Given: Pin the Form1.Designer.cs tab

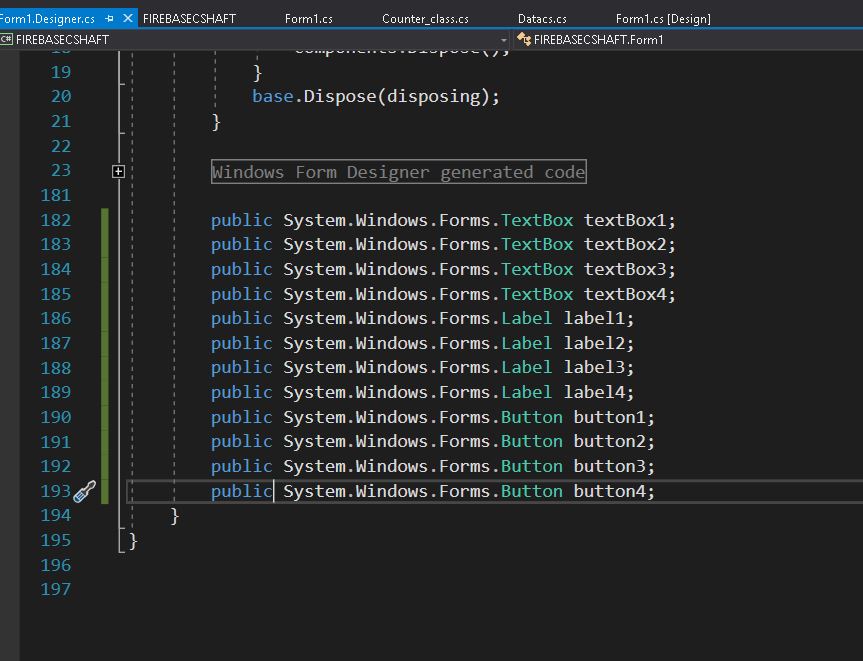Looking at the screenshot, I should (111, 17).
